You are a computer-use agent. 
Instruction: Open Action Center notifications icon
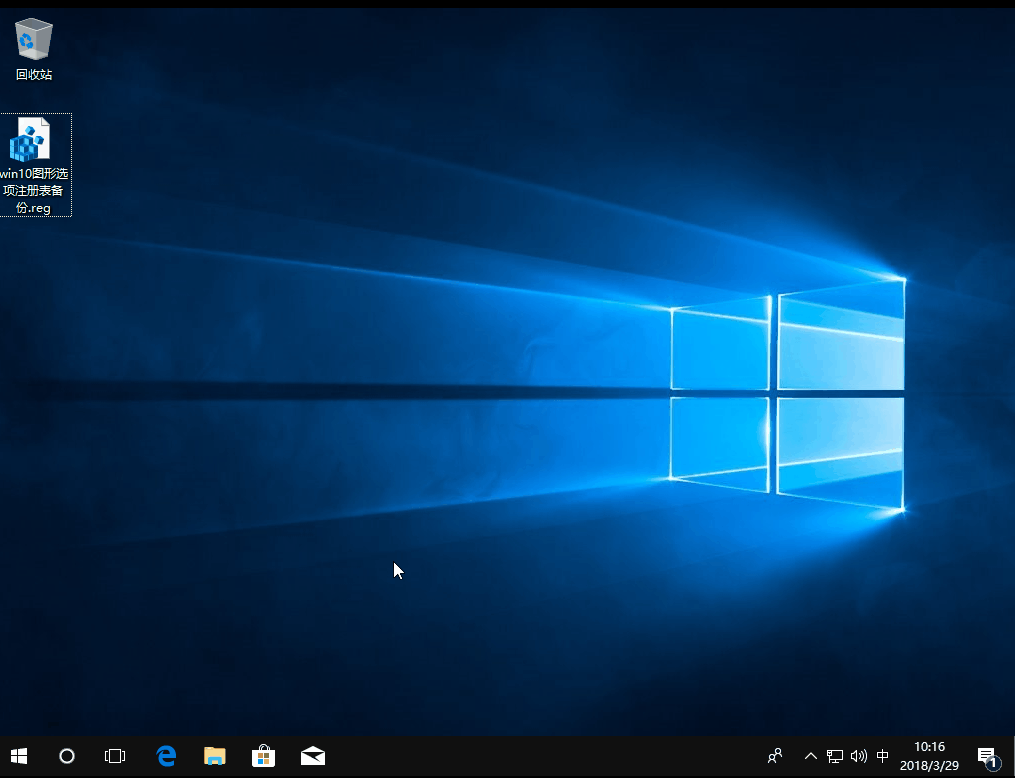click(x=987, y=756)
